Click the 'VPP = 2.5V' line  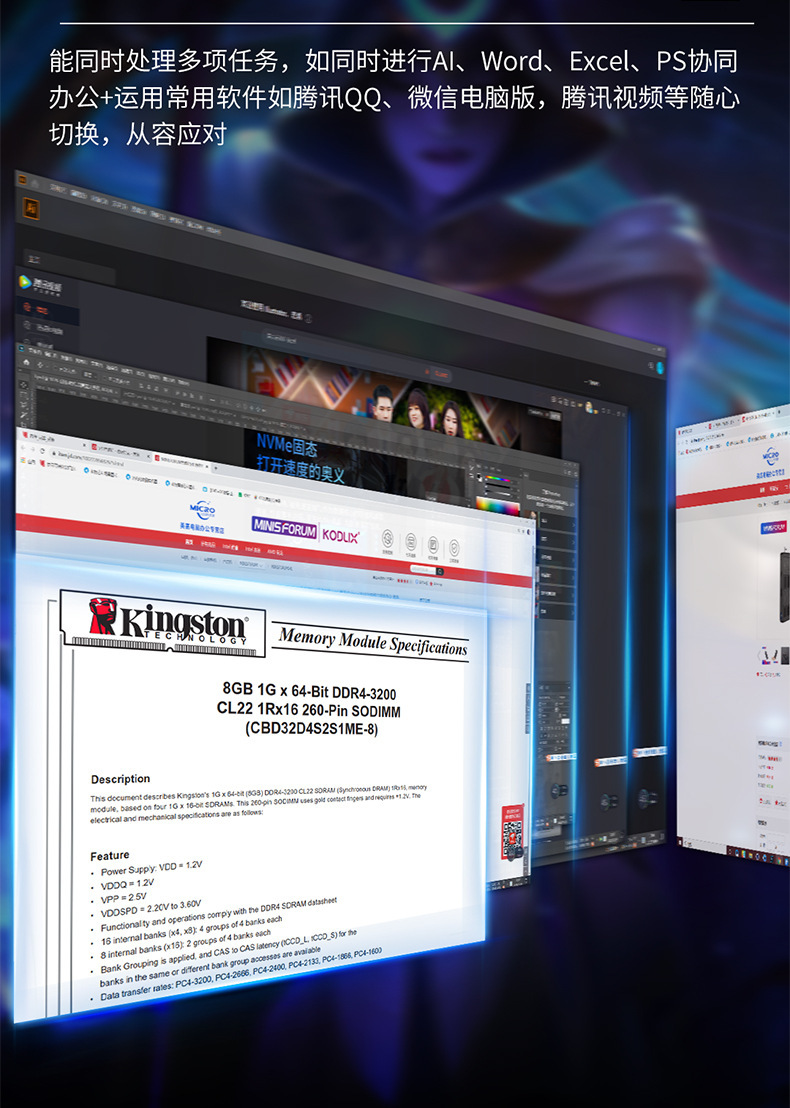pyautogui.click(x=123, y=898)
